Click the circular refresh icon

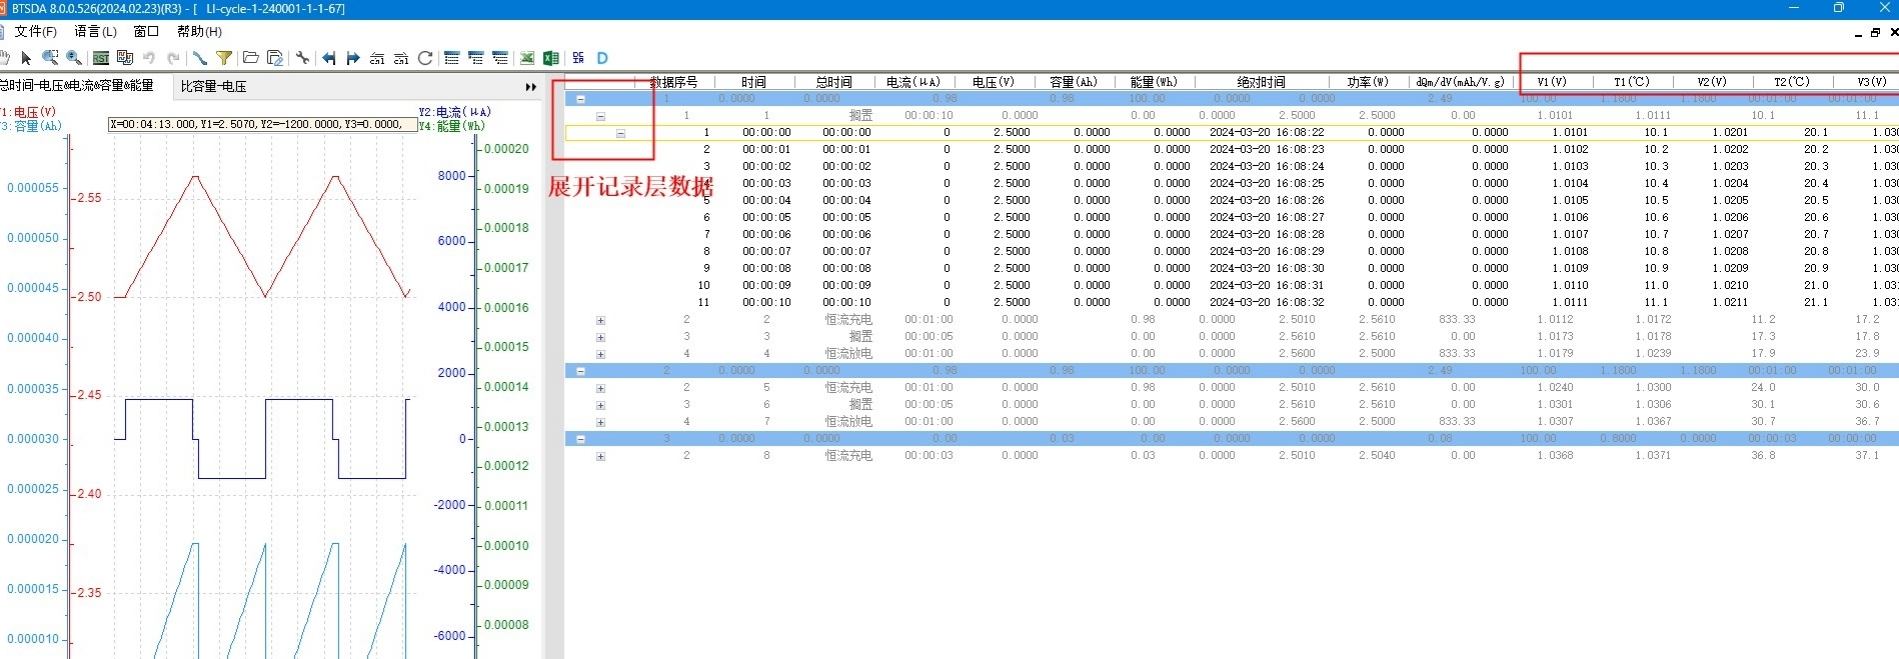click(425, 58)
